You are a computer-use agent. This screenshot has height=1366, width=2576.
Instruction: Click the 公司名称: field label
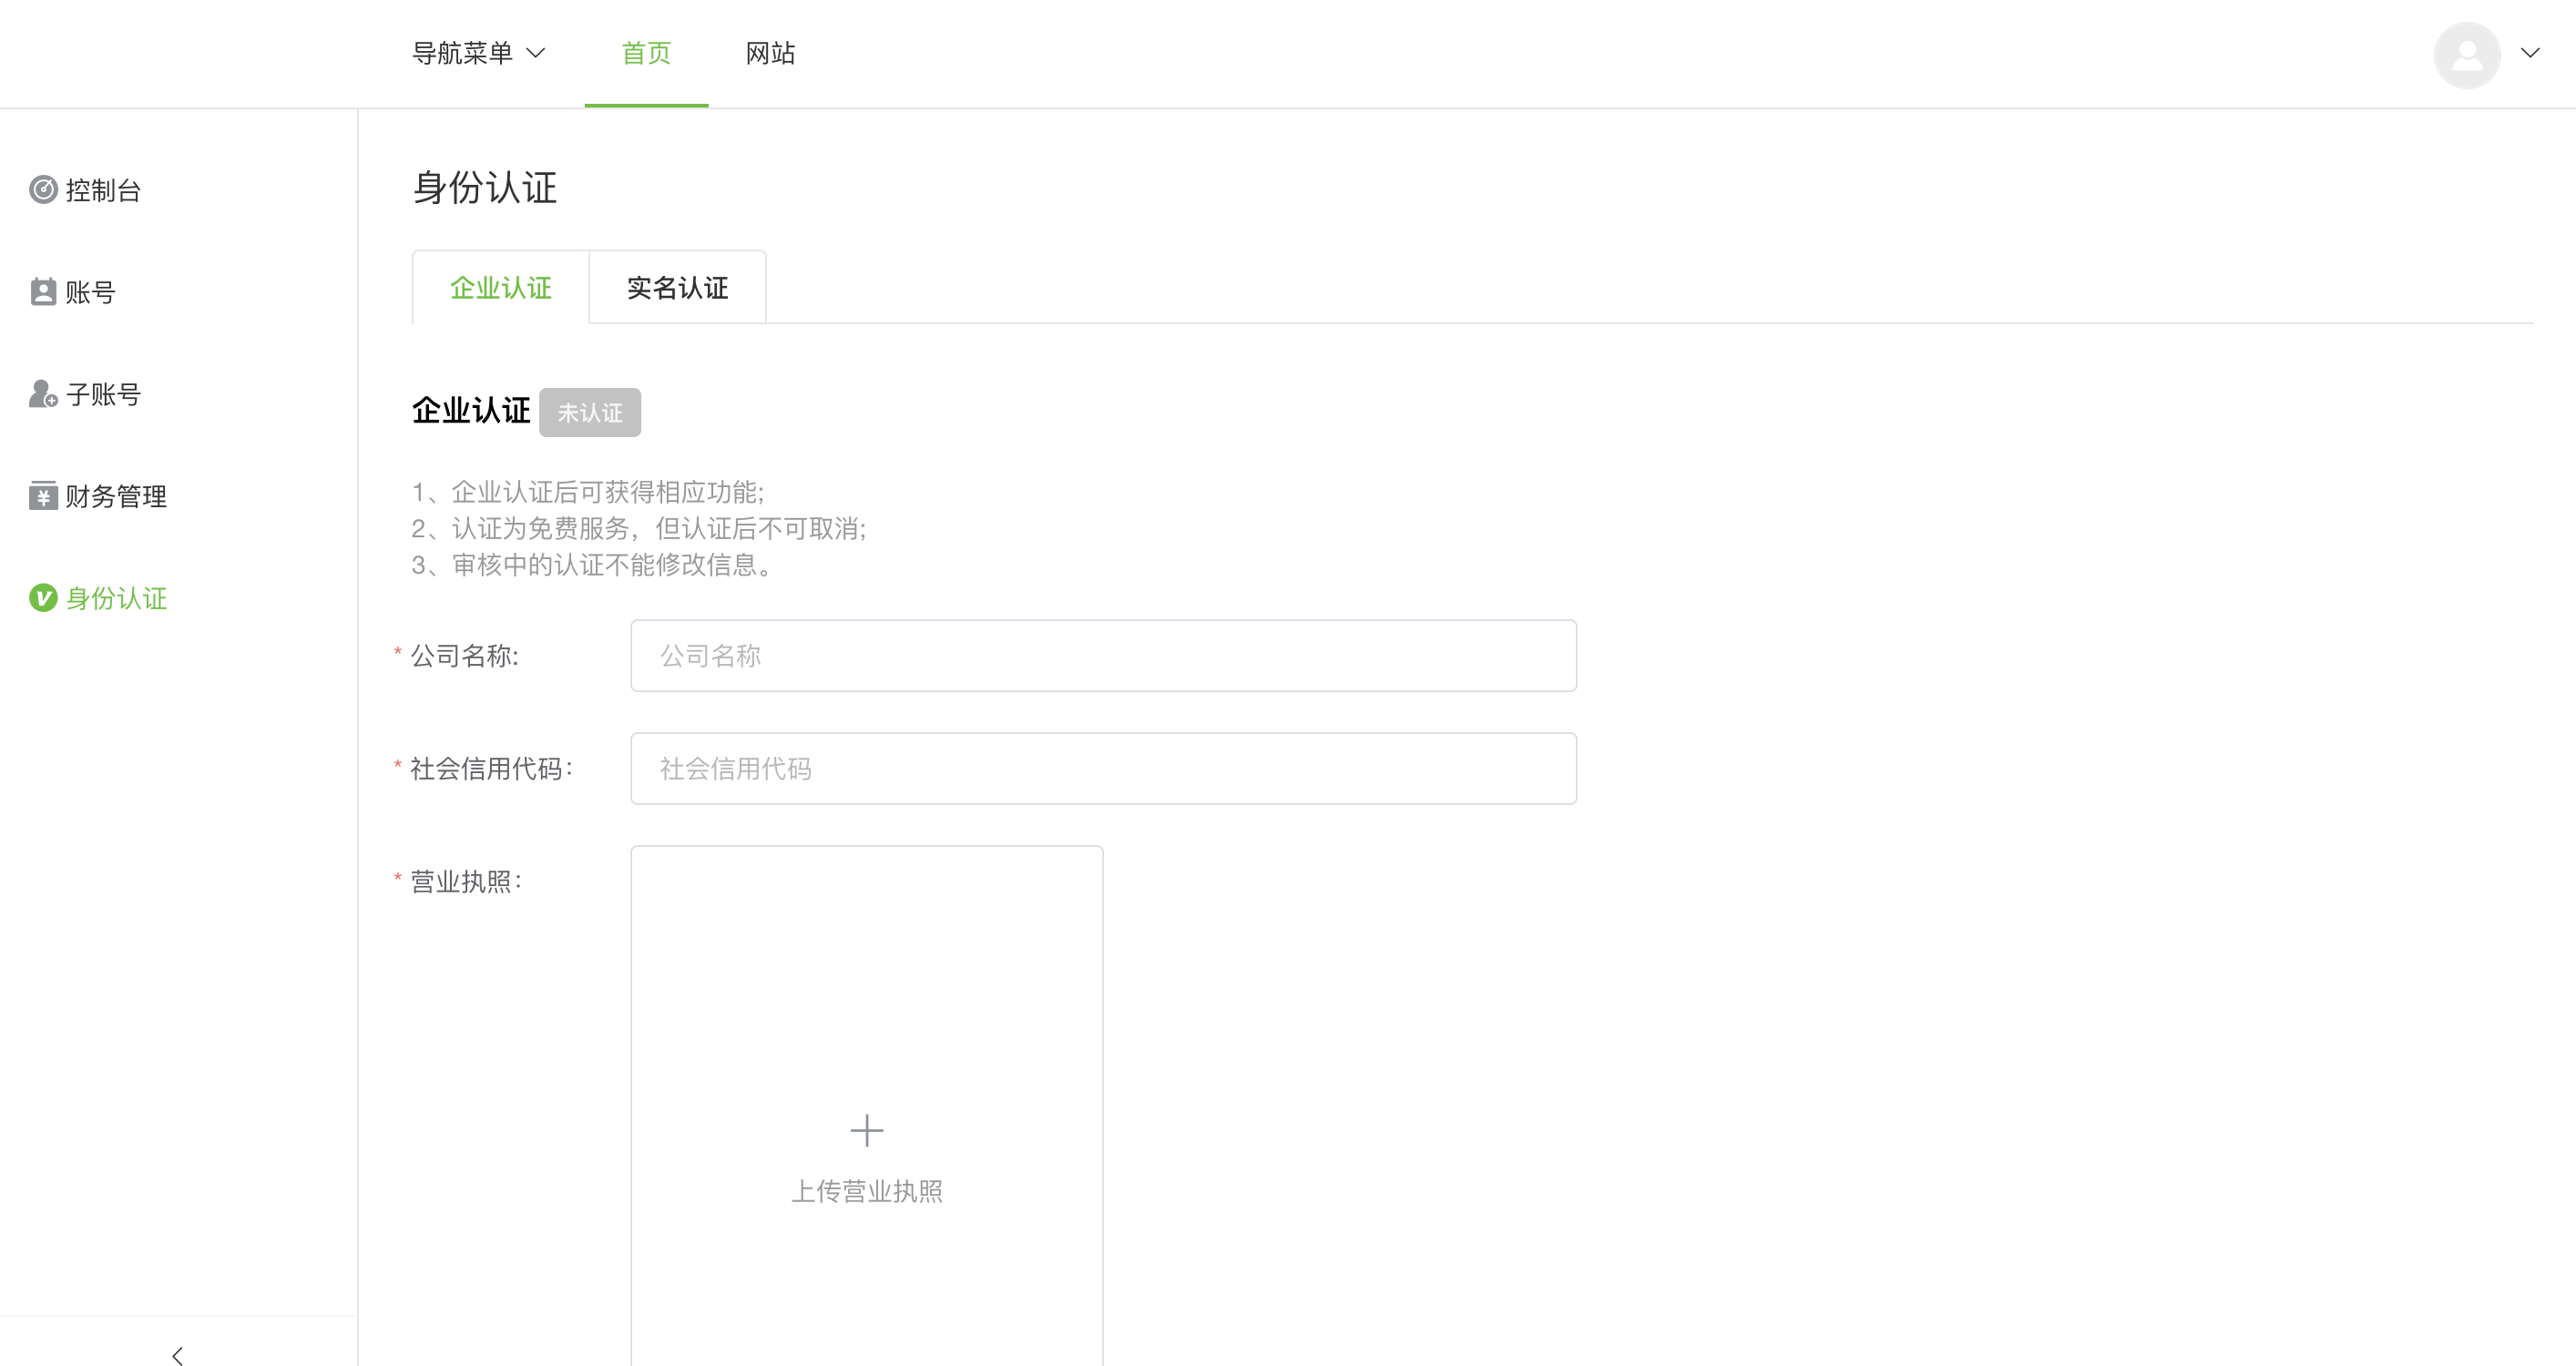point(465,656)
